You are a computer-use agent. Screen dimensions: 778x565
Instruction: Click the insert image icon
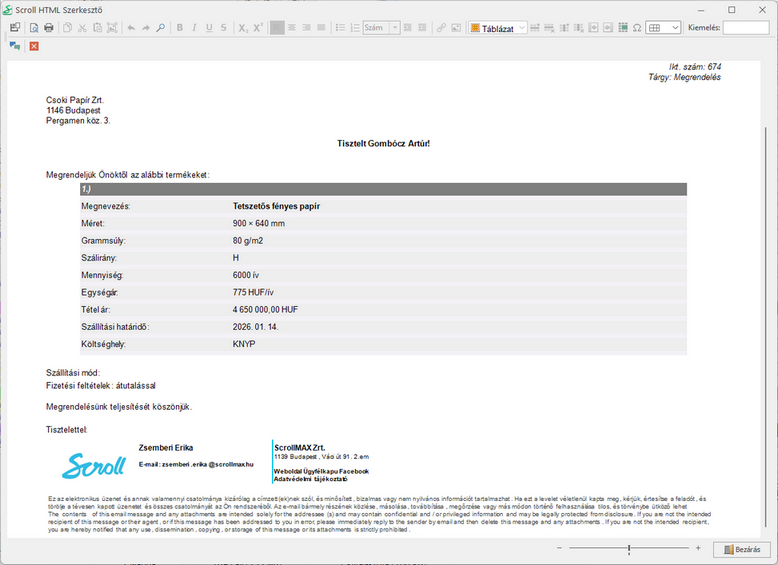(457, 28)
